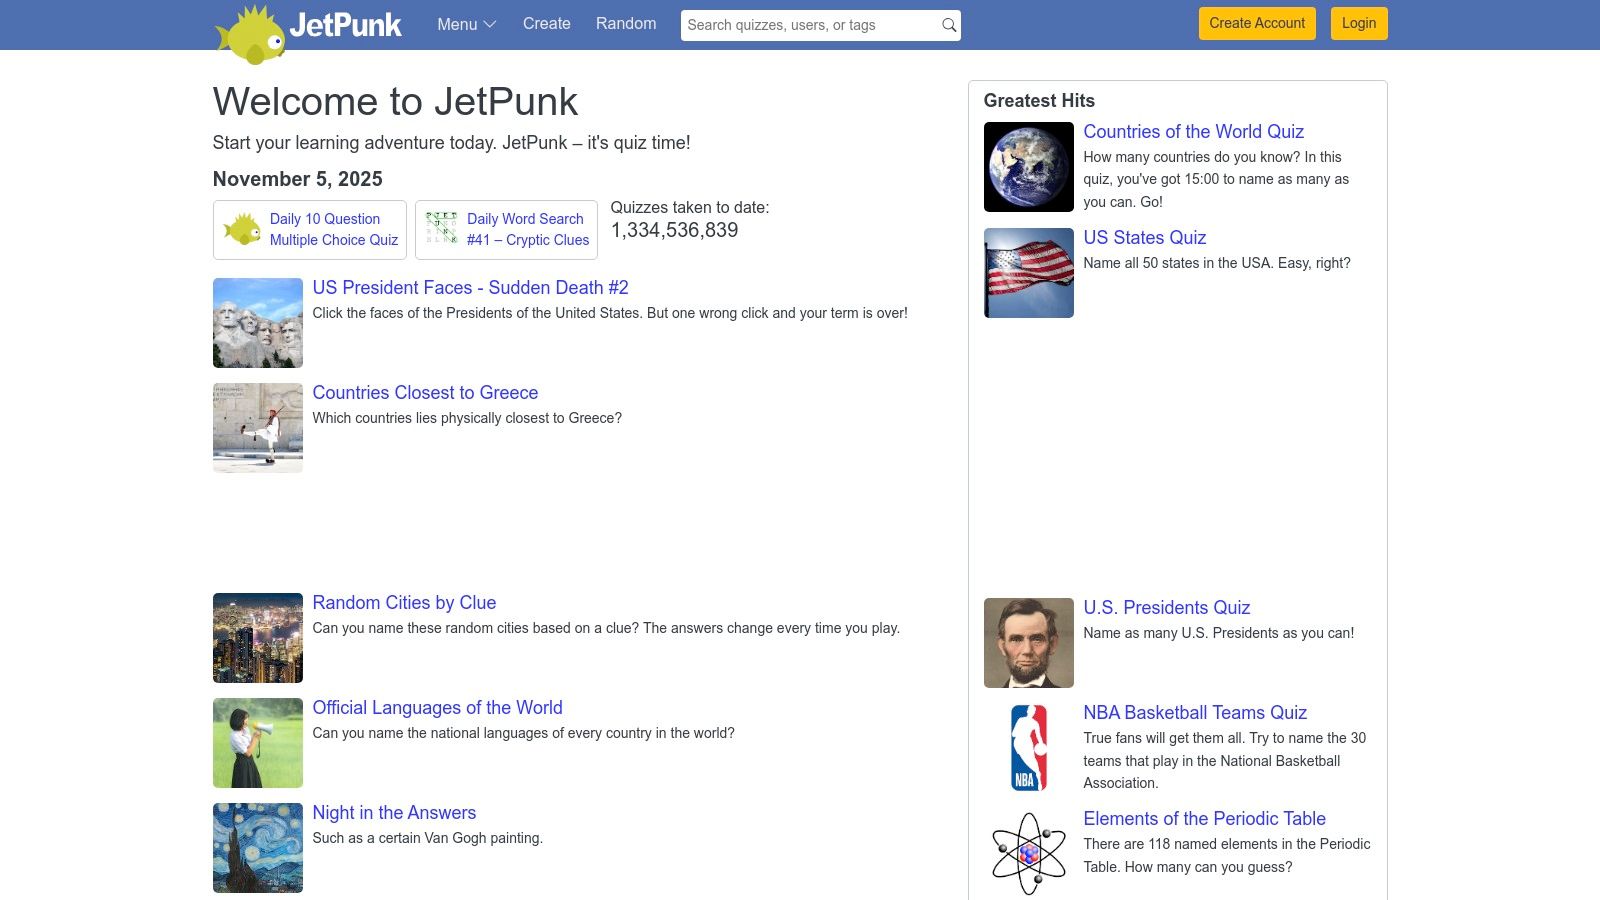
Task: Click Create in the navigation bar
Action: click(x=546, y=23)
